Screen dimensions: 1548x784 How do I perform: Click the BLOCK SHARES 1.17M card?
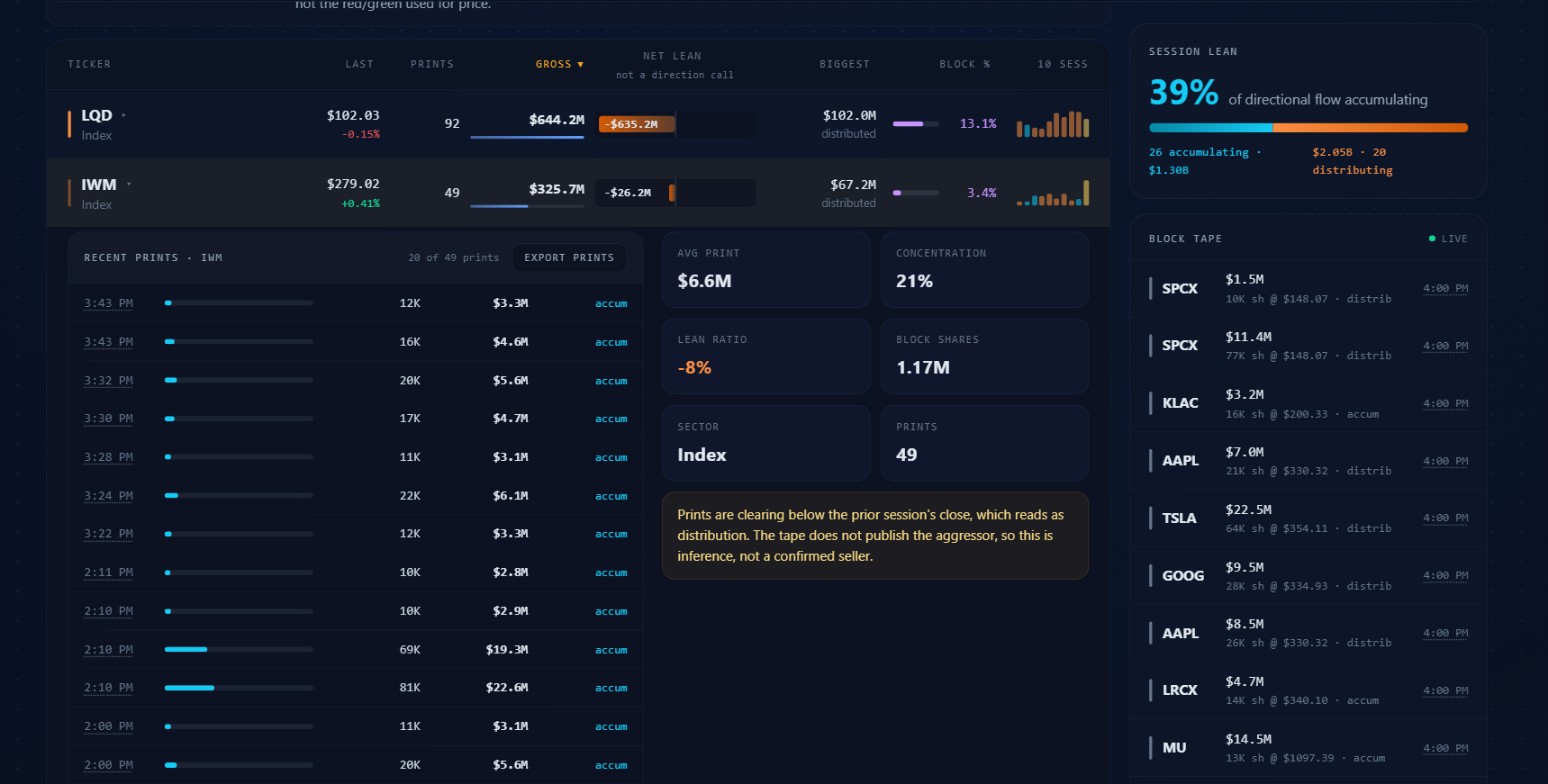click(x=985, y=356)
